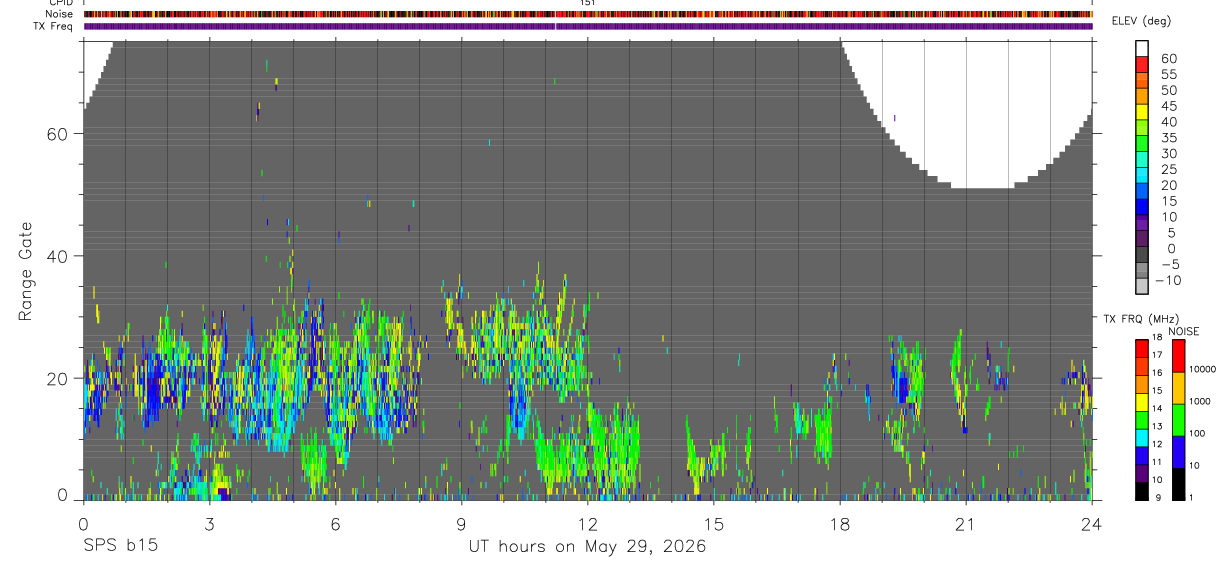Image resolution: width=1228 pixels, height=567 pixels.
Task: Click the '18' tick label on UT hours axis
Action: 839,523
